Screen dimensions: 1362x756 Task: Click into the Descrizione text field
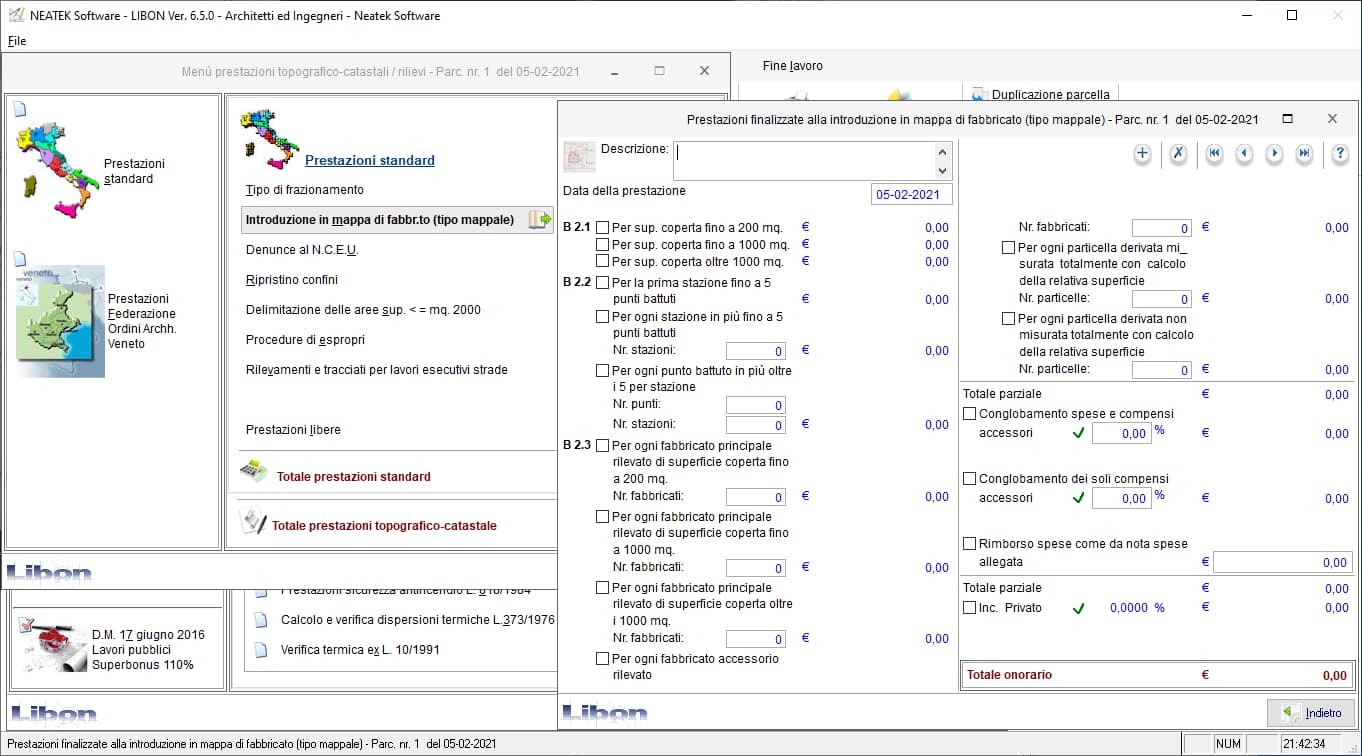click(x=804, y=160)
